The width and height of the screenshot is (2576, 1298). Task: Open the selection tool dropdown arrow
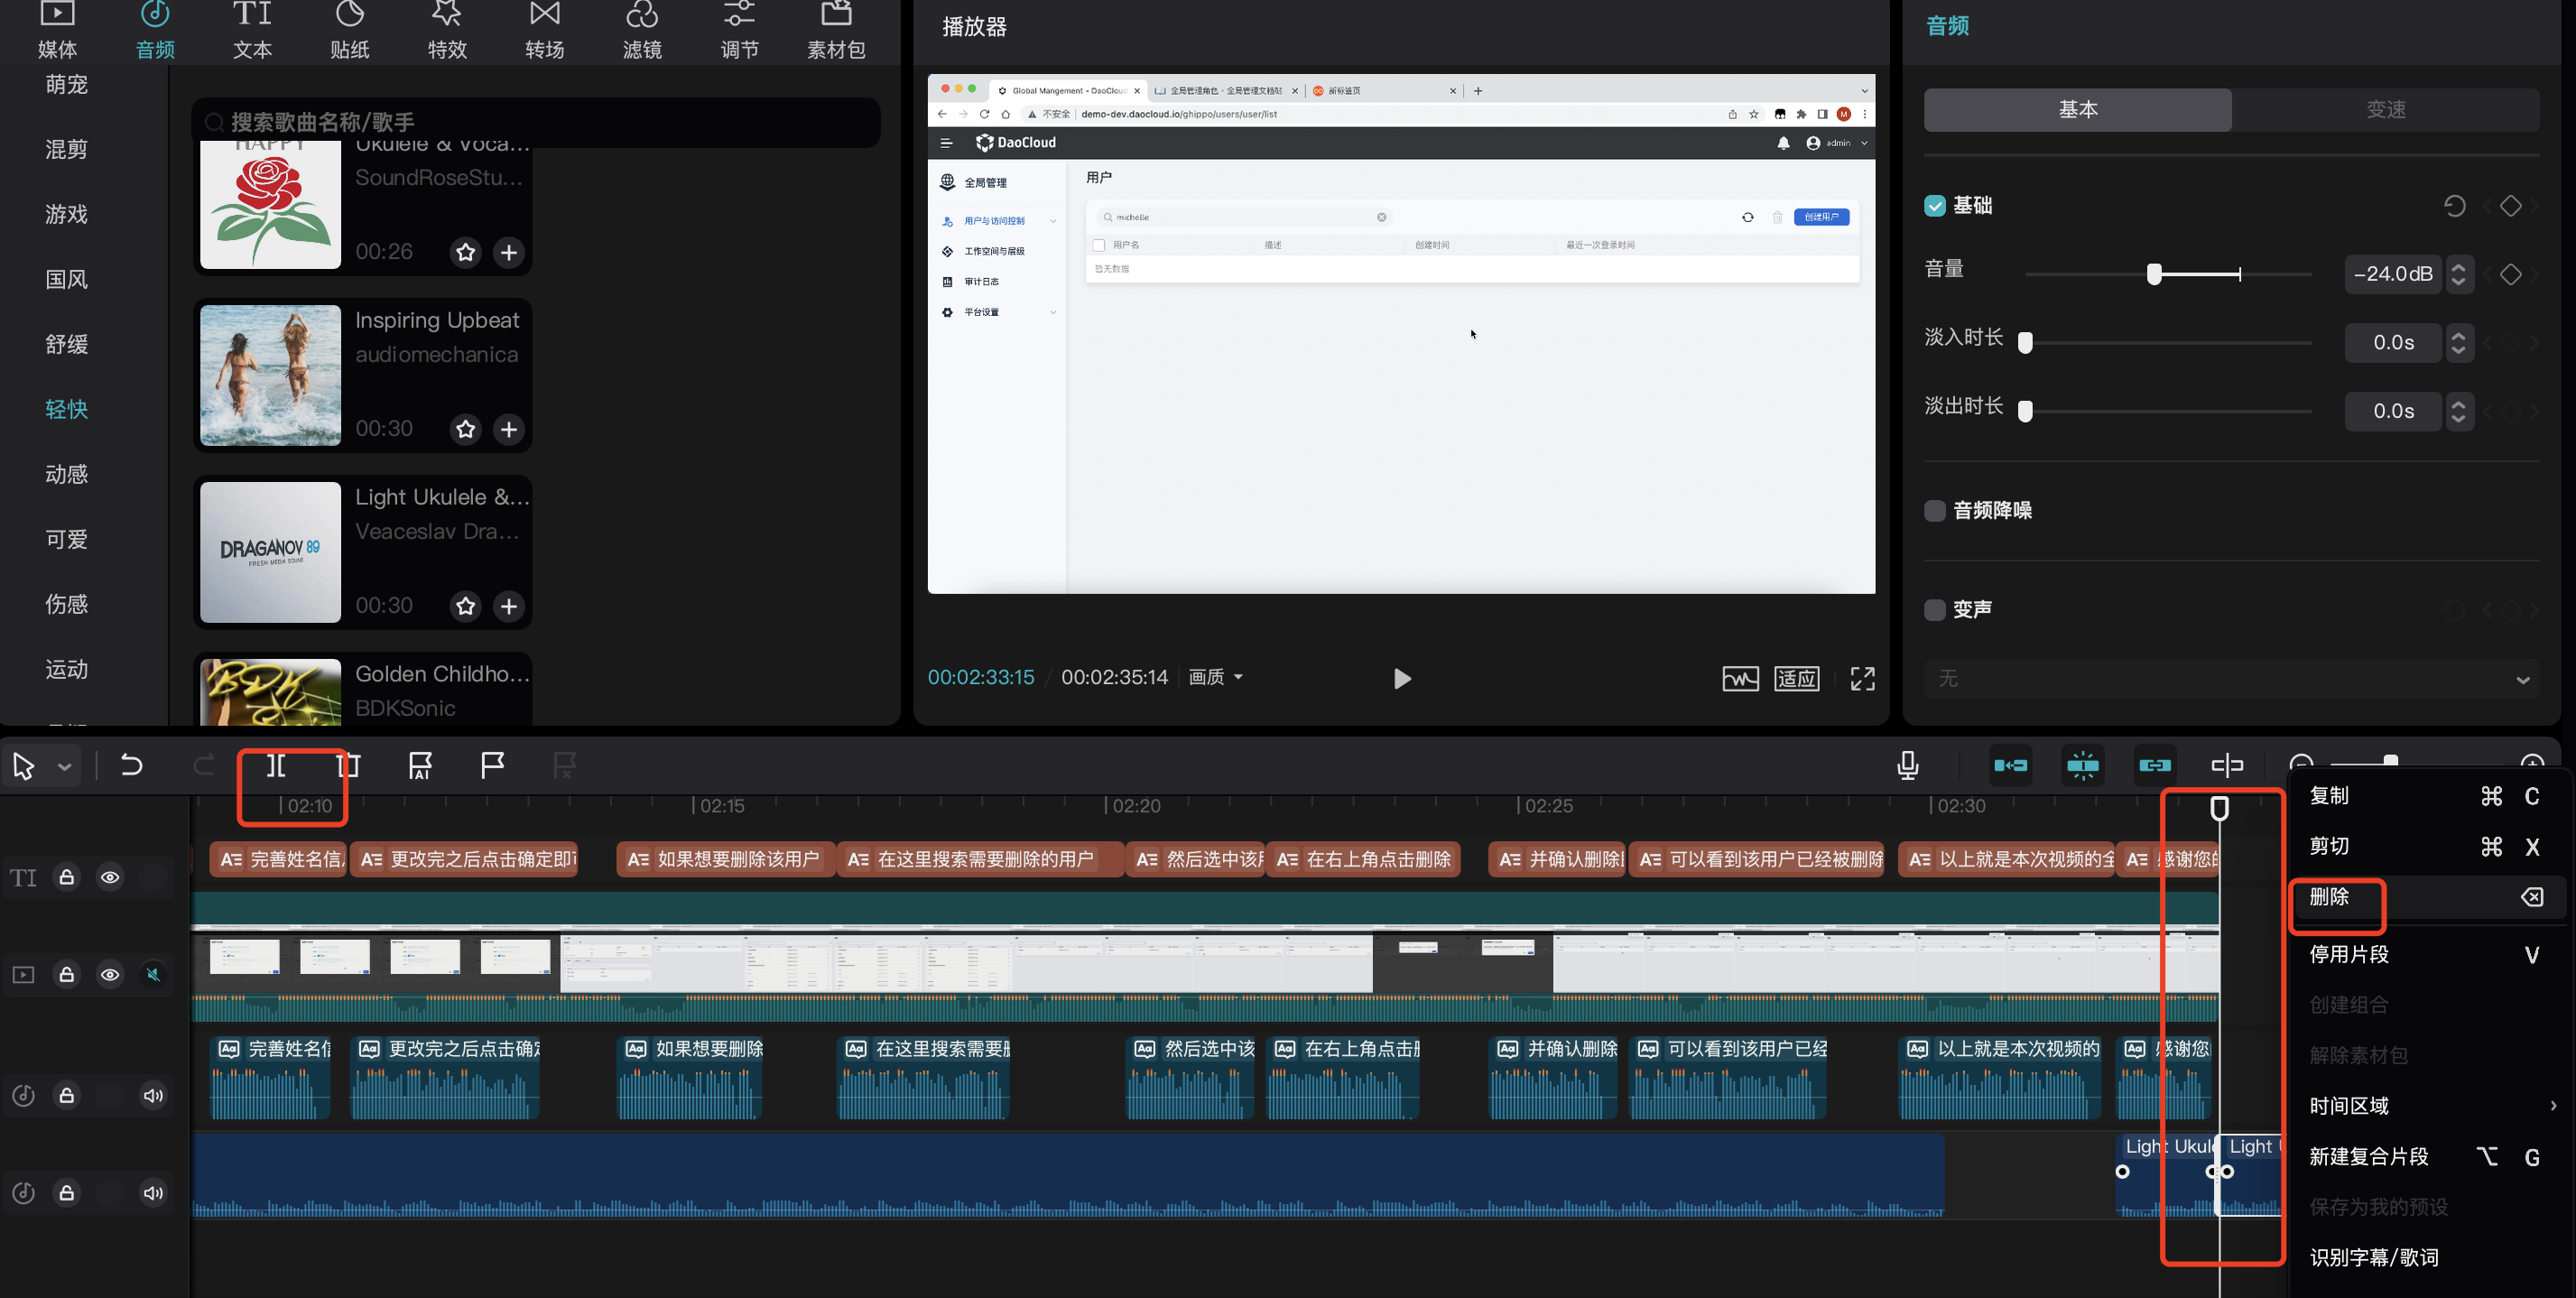(65, 767)
